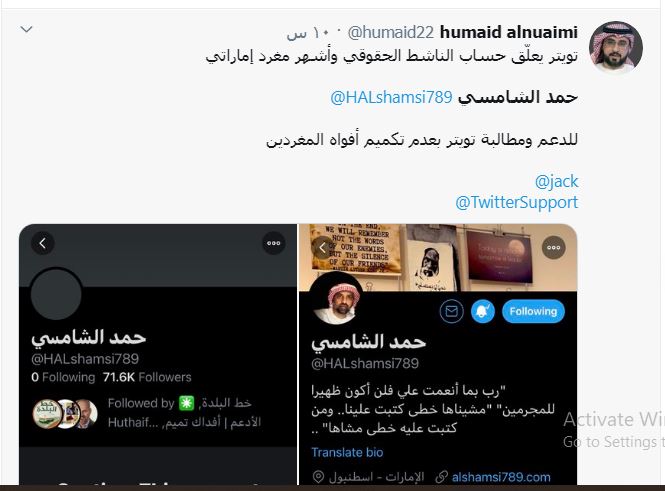Click the blue Following button
Image resolution: width=665 pixels, height=491 pixels.
(x=533, y=311)
